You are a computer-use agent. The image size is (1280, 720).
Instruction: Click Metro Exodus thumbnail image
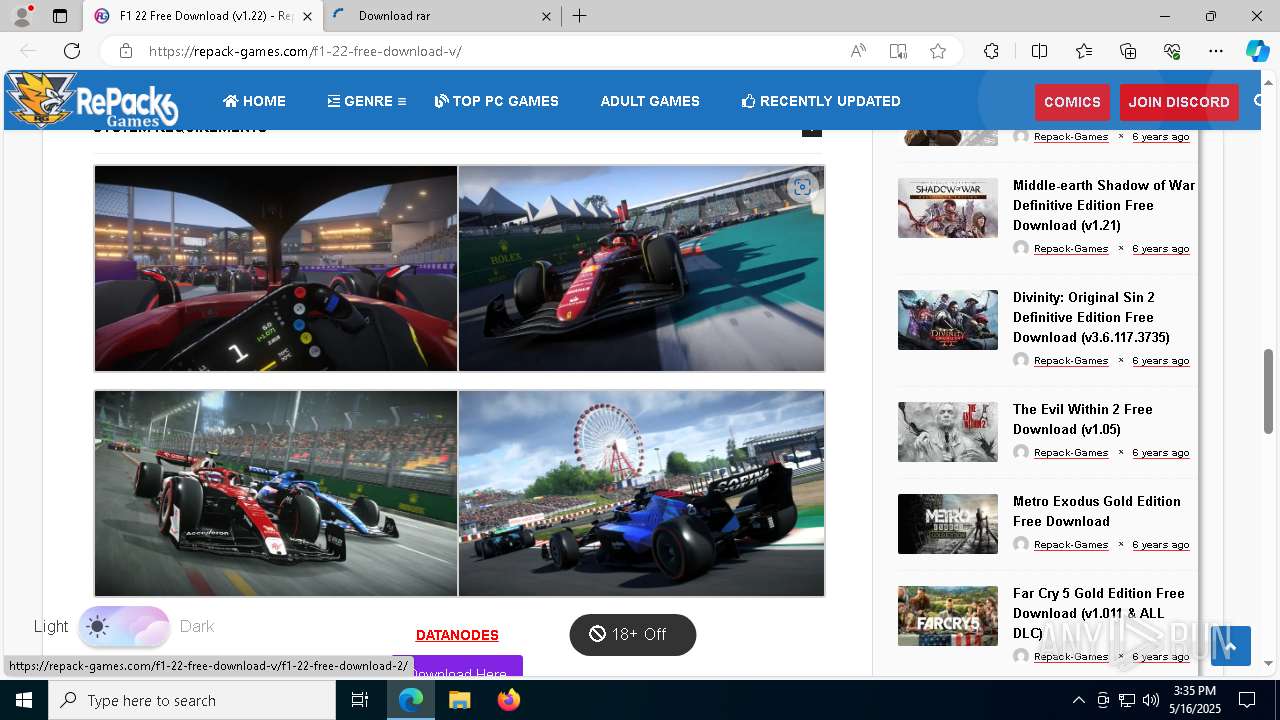[x=948, y=524]
